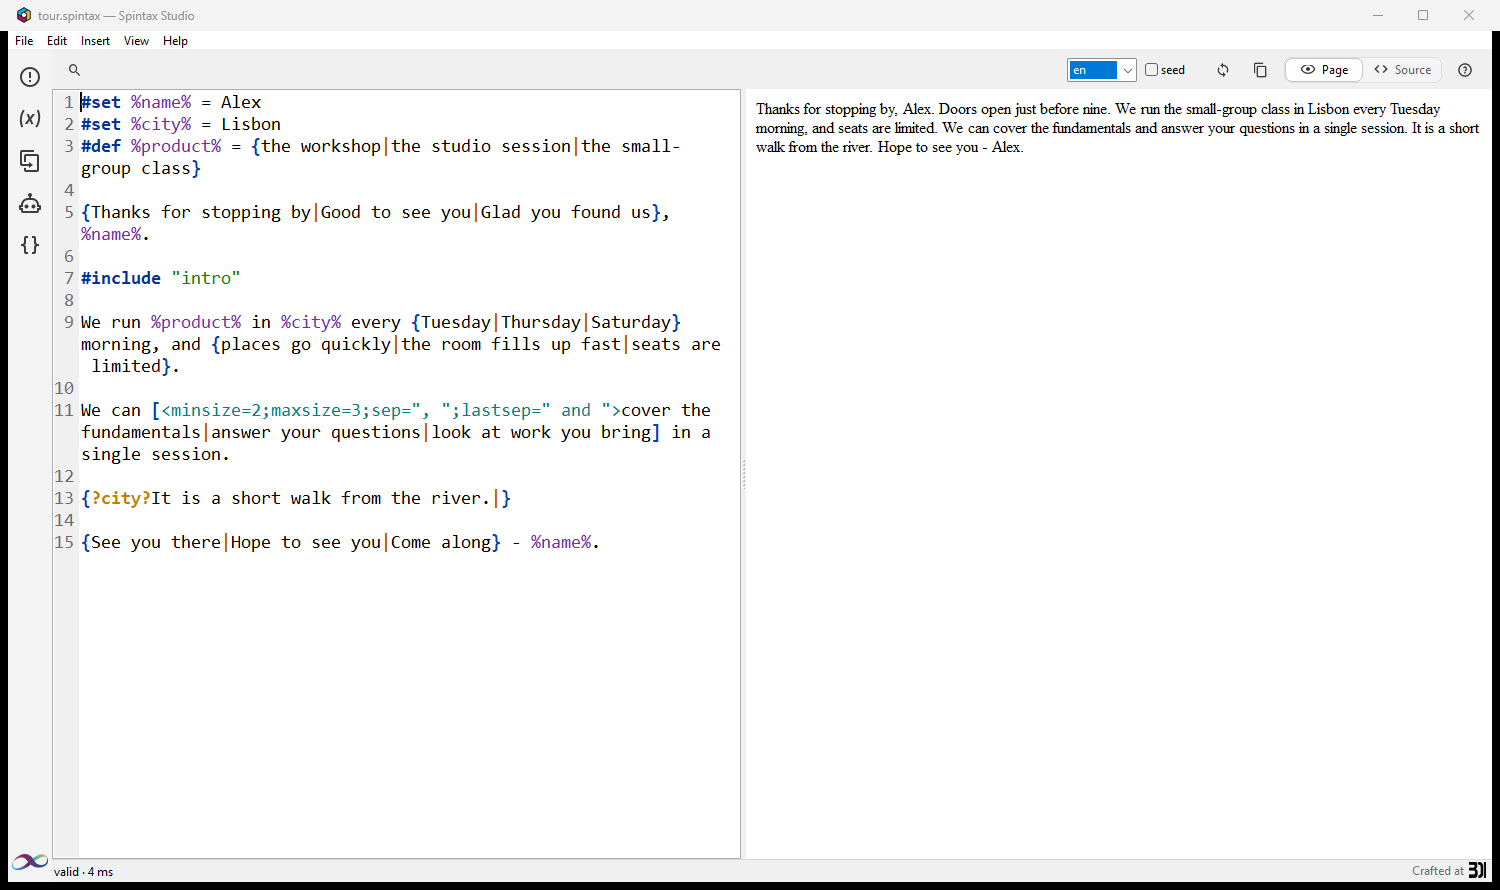This screenshot has height=890, width=1500.
Task: Click the rendered preview paragraph text
Action: point(1117,128)
